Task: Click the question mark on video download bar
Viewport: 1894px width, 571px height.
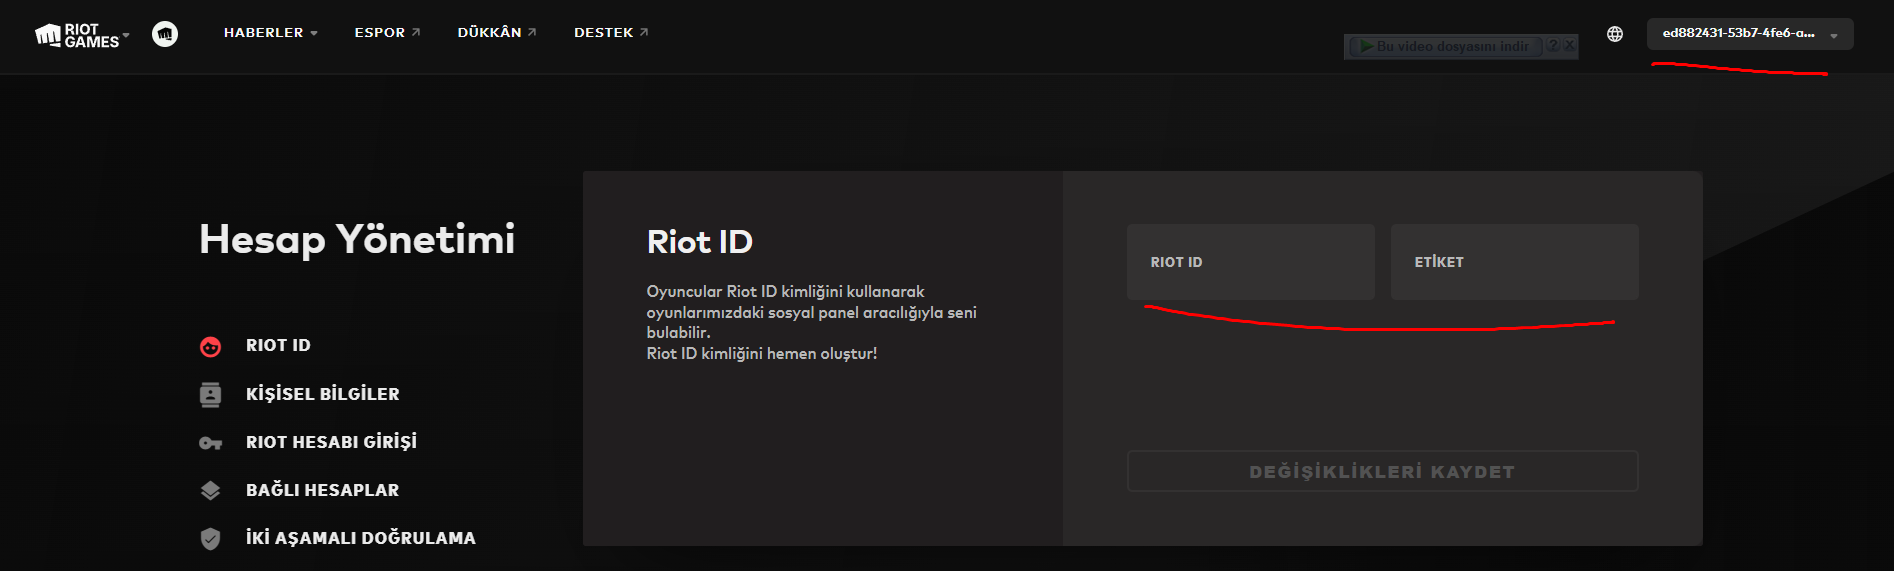Action: [x=1553, y=46]
